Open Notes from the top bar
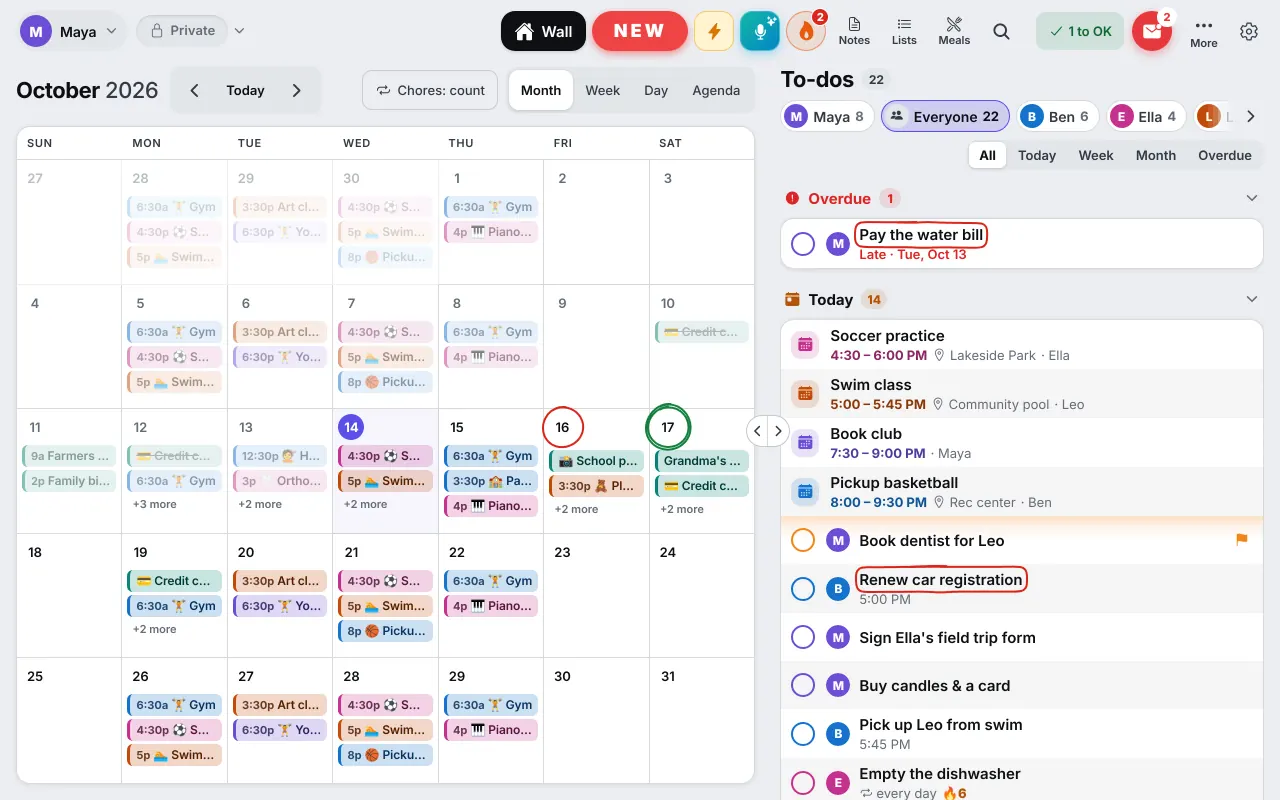The height and width of the screenshot is (800, 1280). tap(854, 31)
